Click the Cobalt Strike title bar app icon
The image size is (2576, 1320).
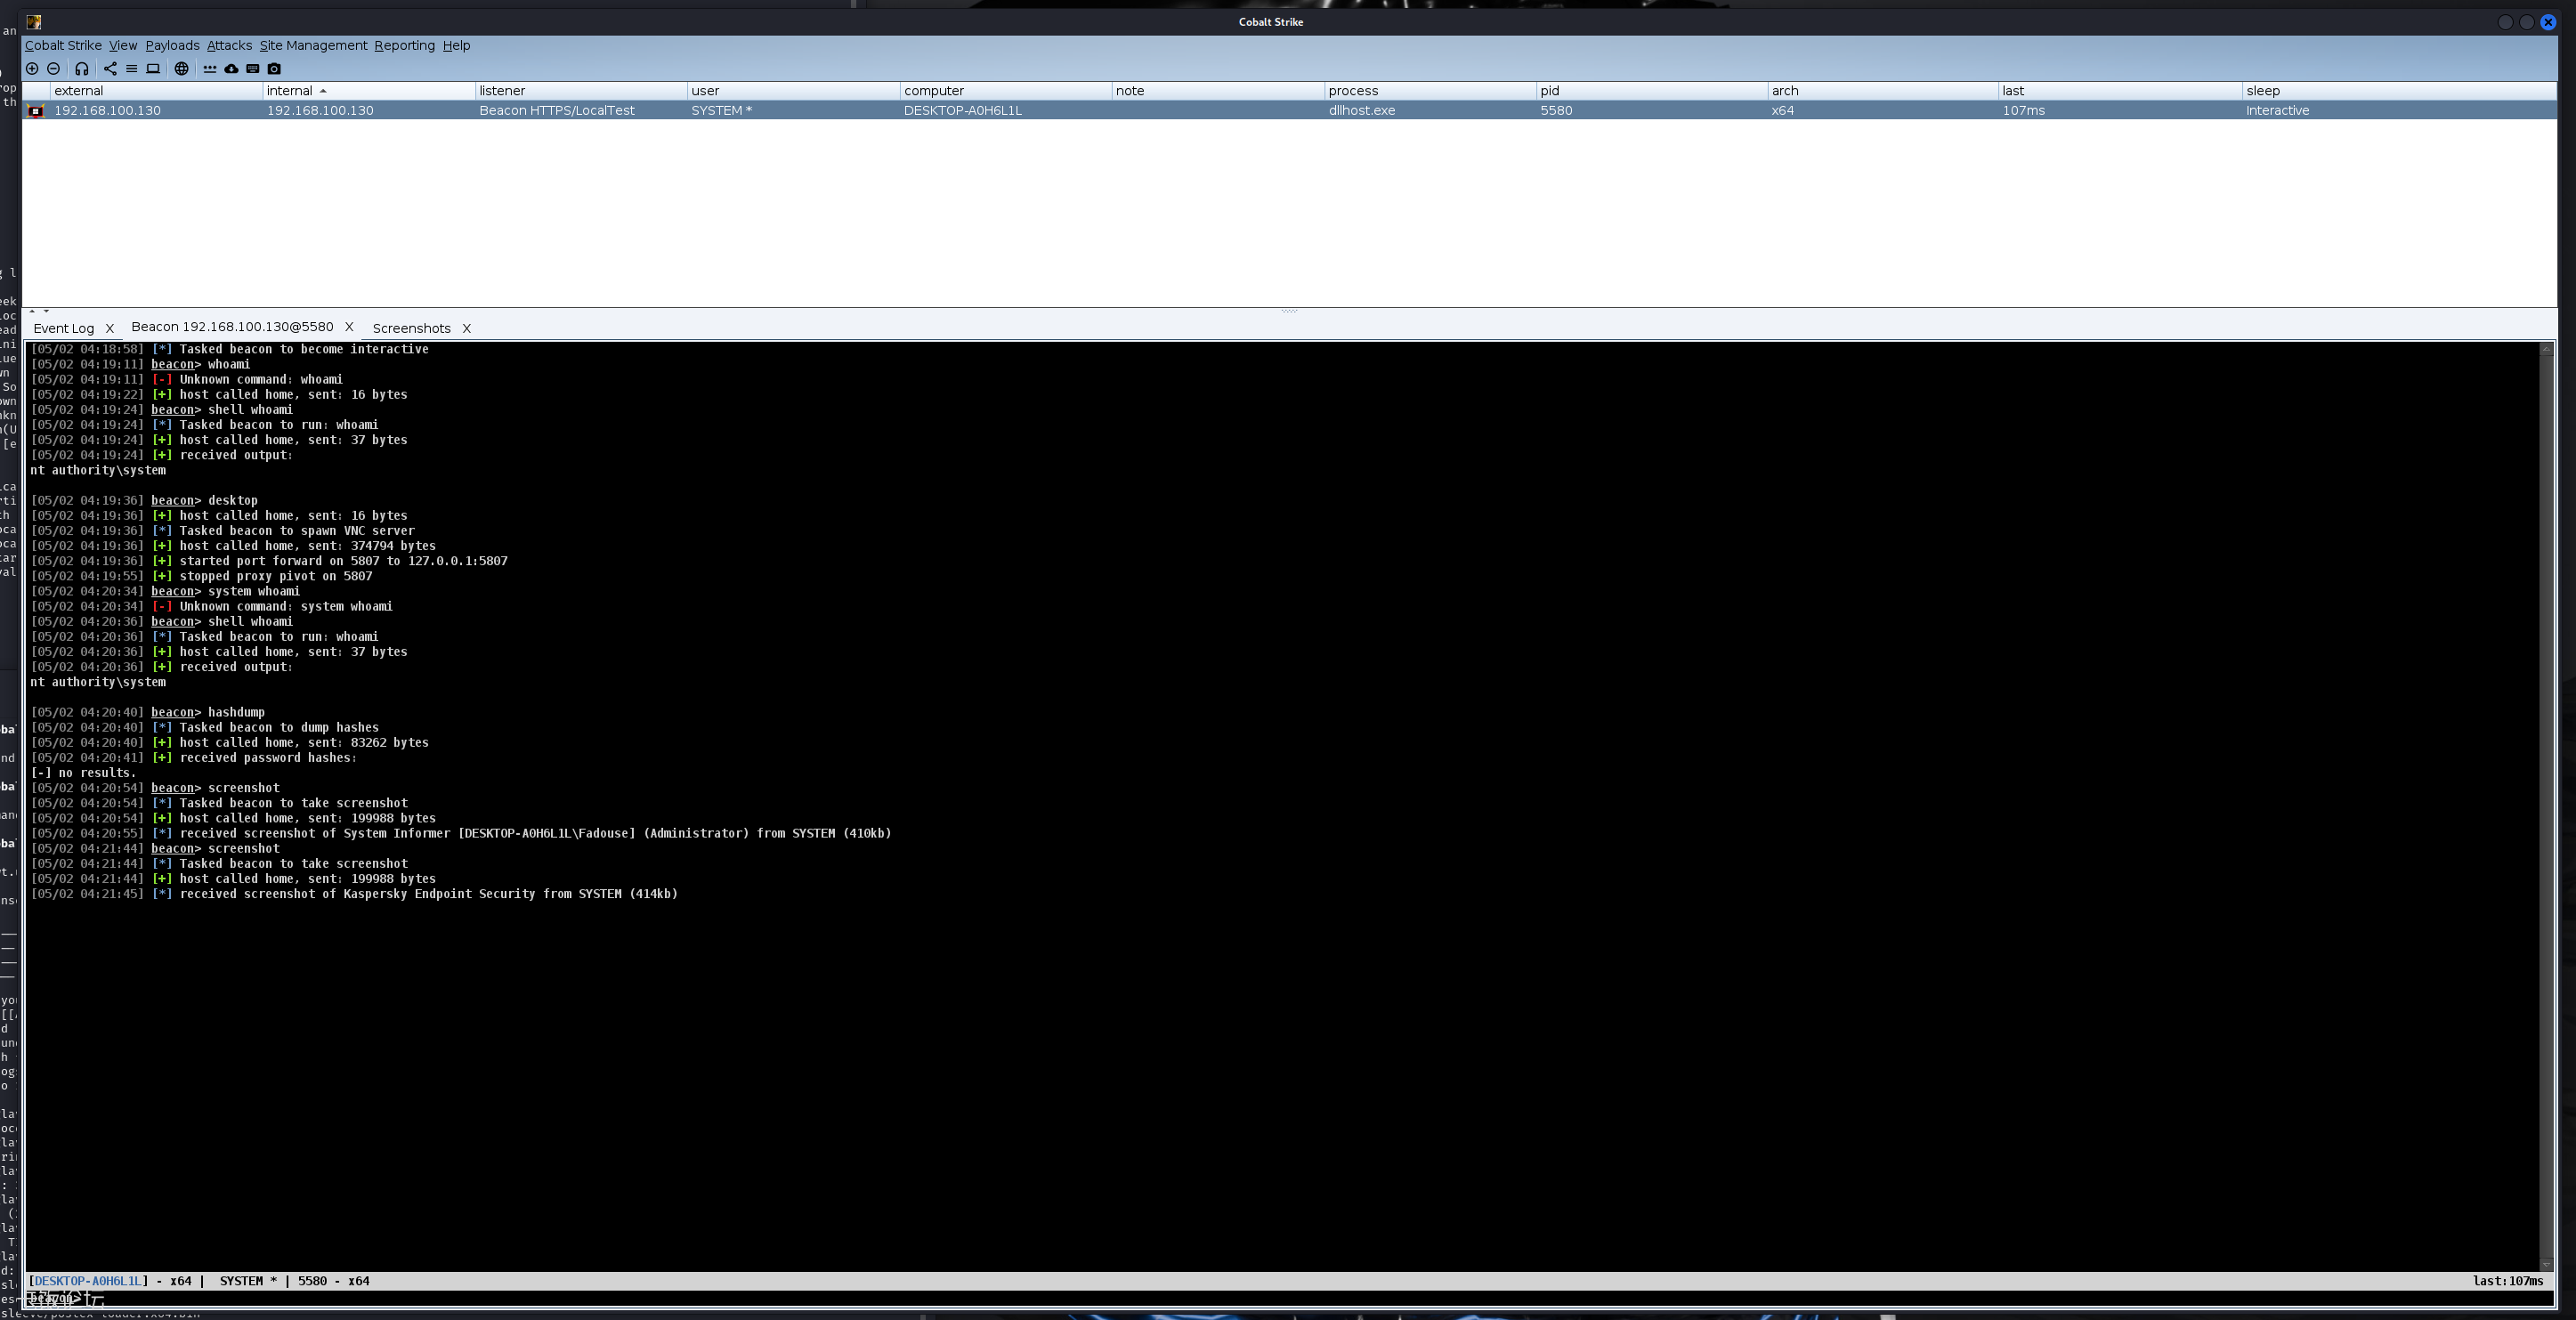pyautogui.click(x=34, y=22)
